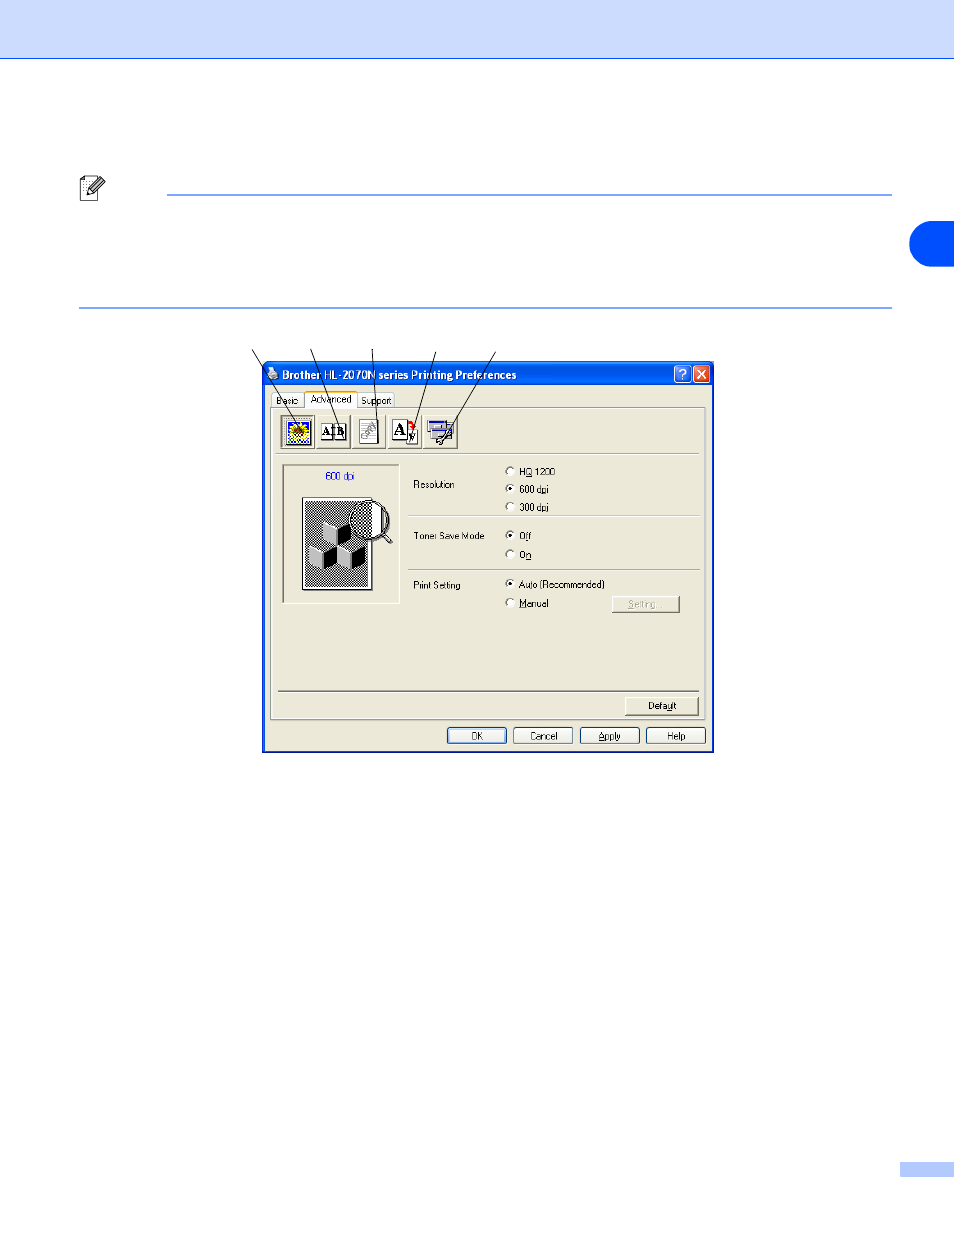Select 300 dpi resolution
954x1235 pixels.
click(x=528, y=507)
